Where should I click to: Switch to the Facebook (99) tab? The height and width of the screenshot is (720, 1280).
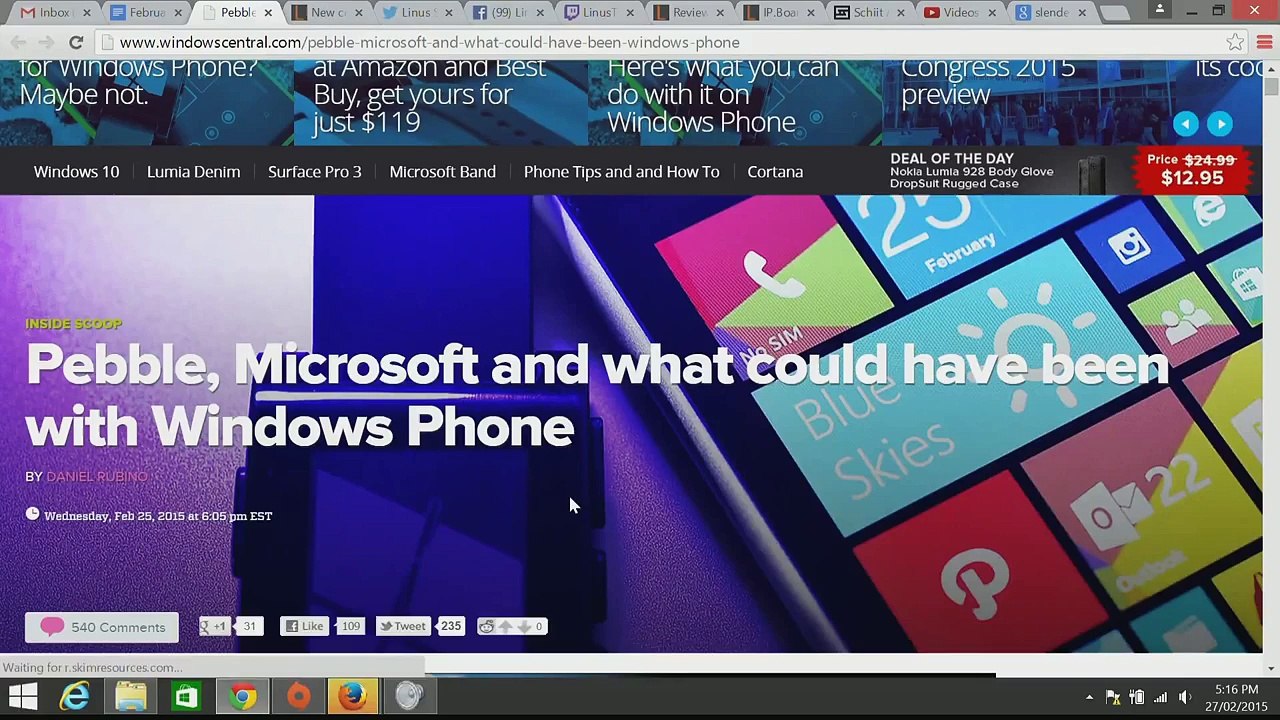[x=505, y=13]
